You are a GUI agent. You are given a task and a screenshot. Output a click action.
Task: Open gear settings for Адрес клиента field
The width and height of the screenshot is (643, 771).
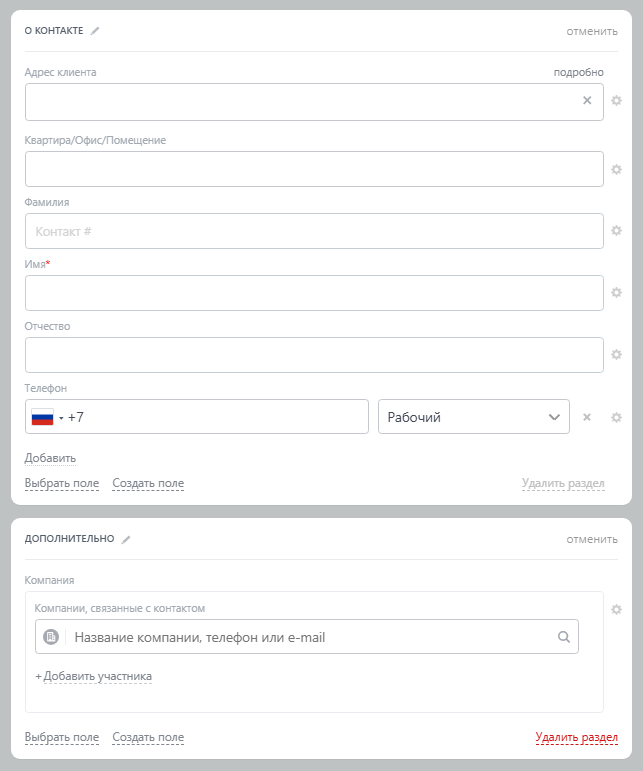click(617, 101)
